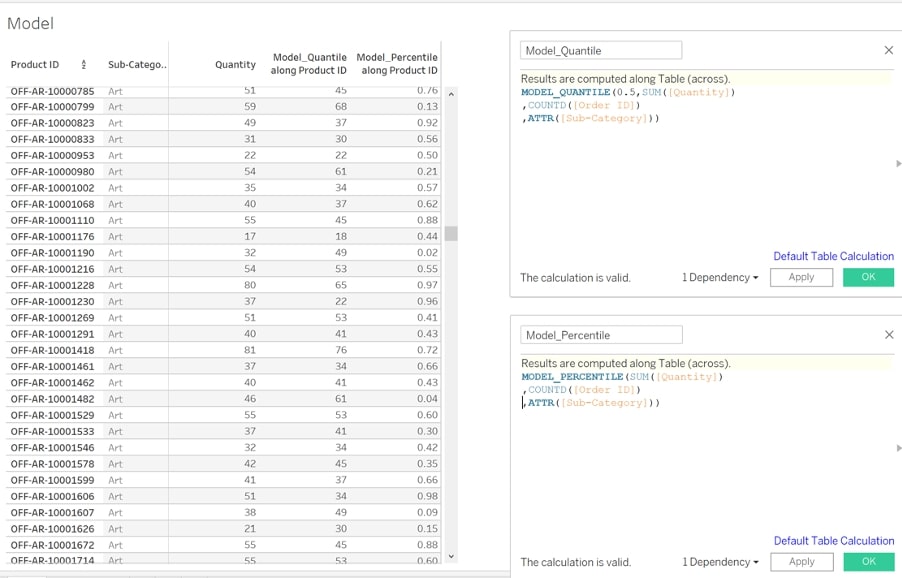Click OK in the Model_Percentile editor

pos(869,562)
